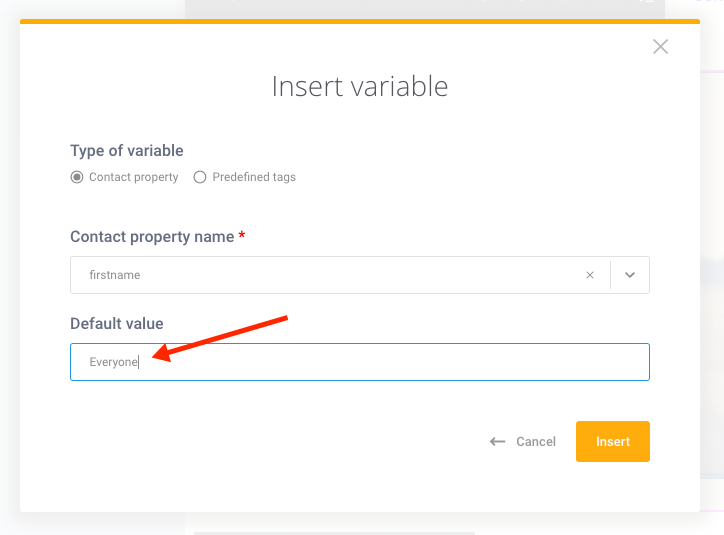The width and height of the screenshot is (724, 535).
Task: Click the orange bar atop the dialog
Action: point(360,21)
